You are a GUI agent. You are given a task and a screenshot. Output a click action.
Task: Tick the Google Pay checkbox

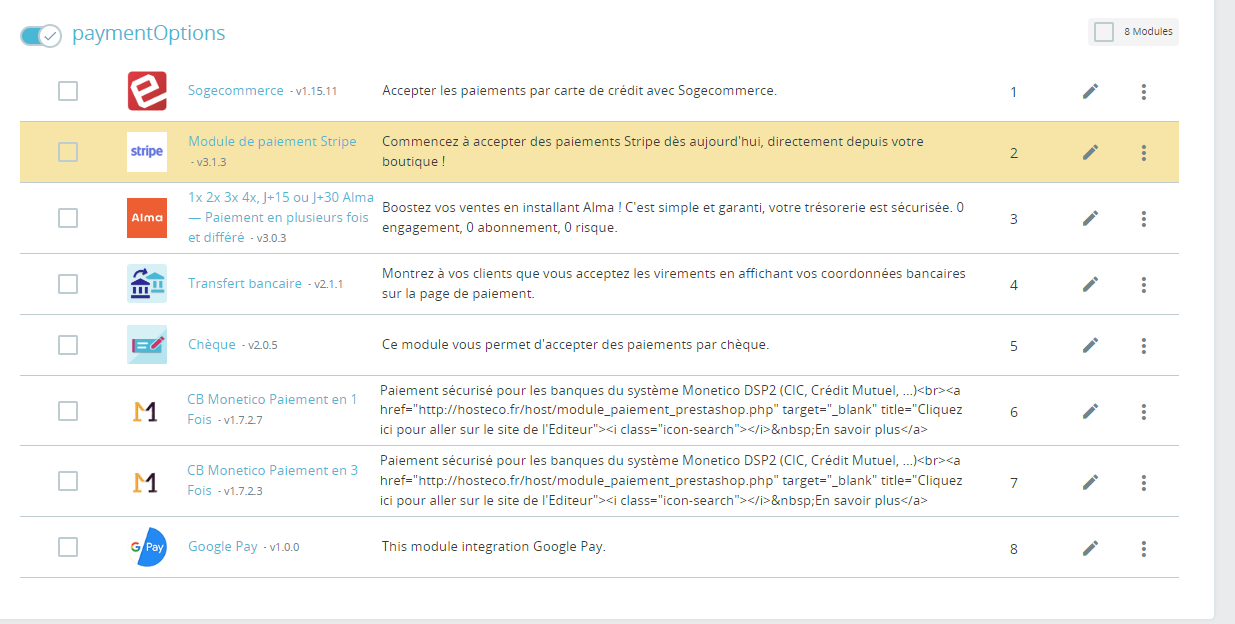tap(67, 547)
